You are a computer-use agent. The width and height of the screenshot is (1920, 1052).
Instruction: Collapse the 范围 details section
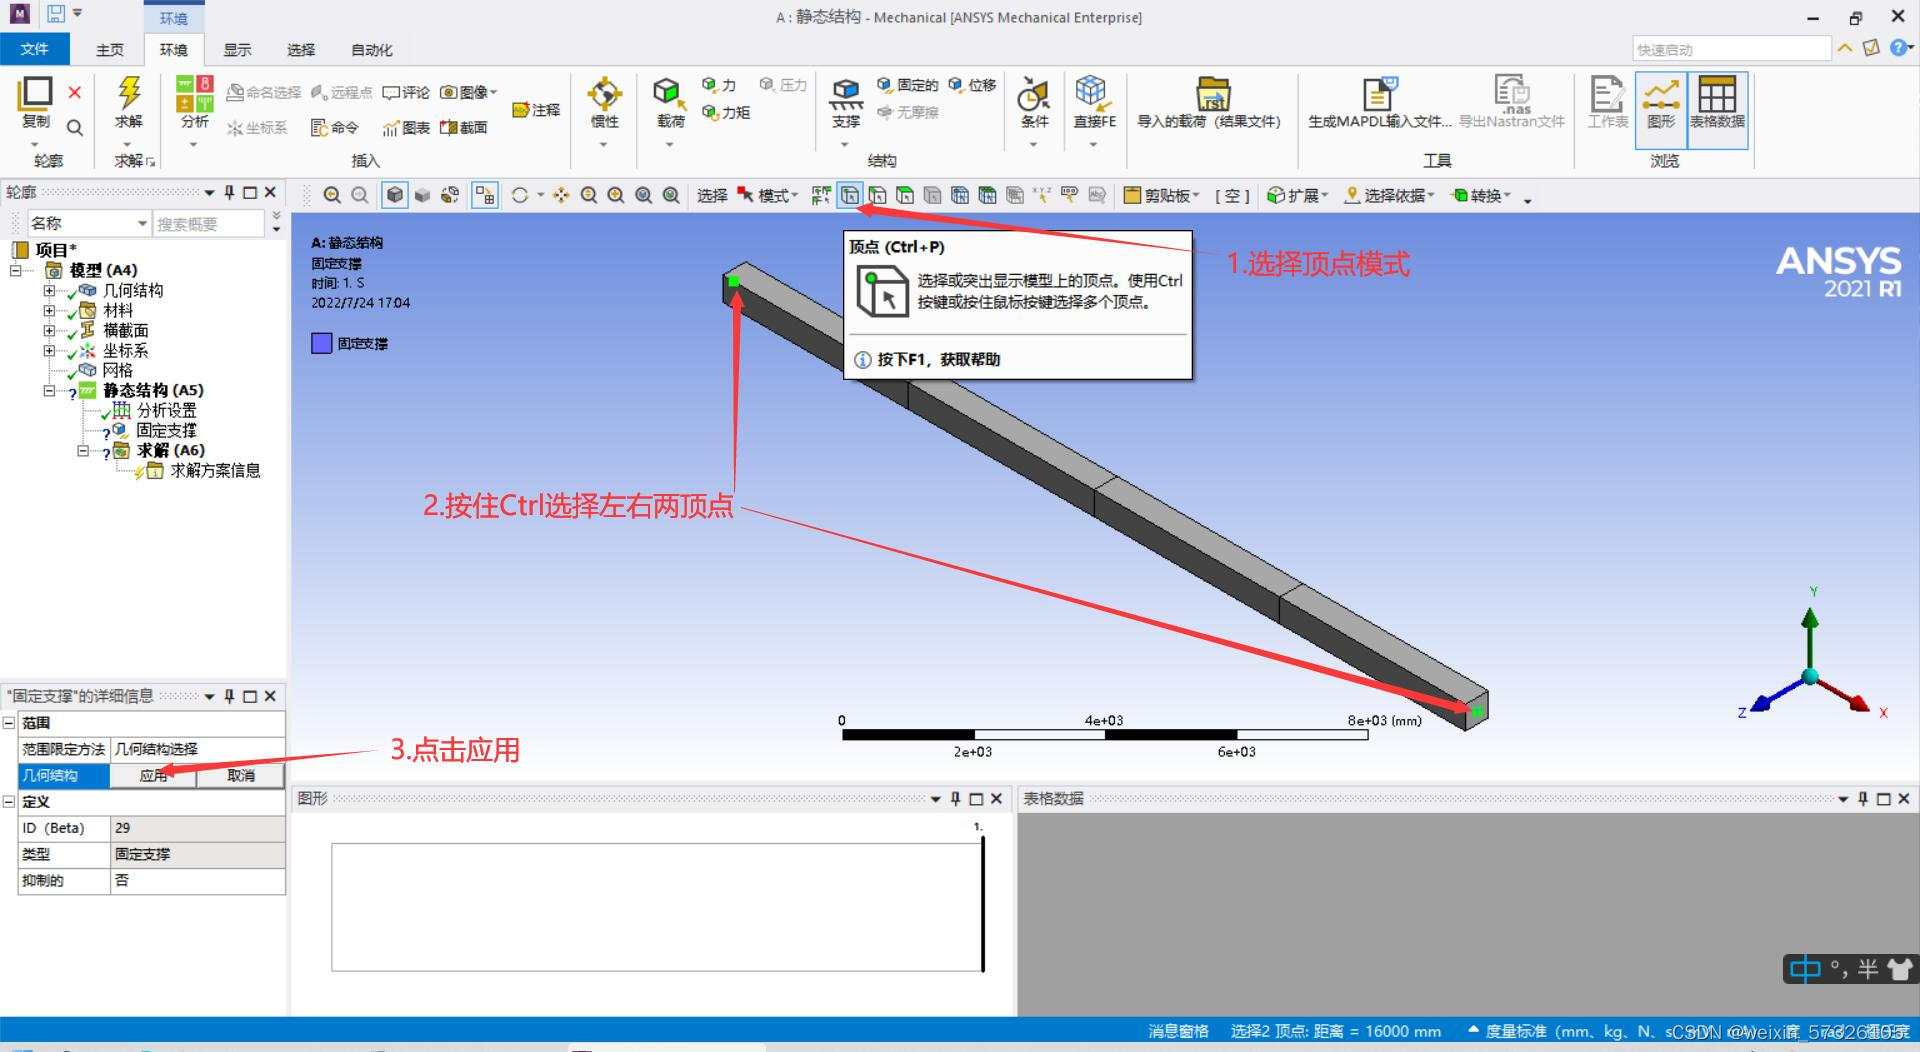8,722
